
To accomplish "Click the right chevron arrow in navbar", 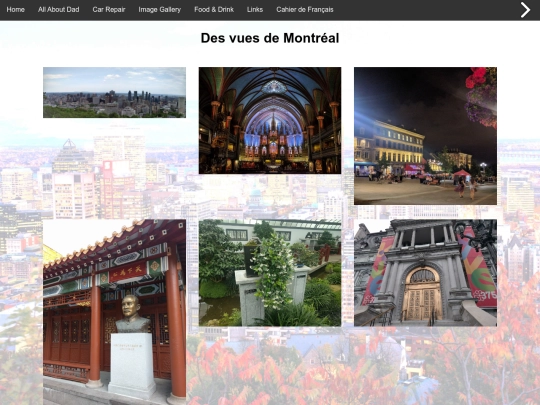I will [x=525, y=10].
